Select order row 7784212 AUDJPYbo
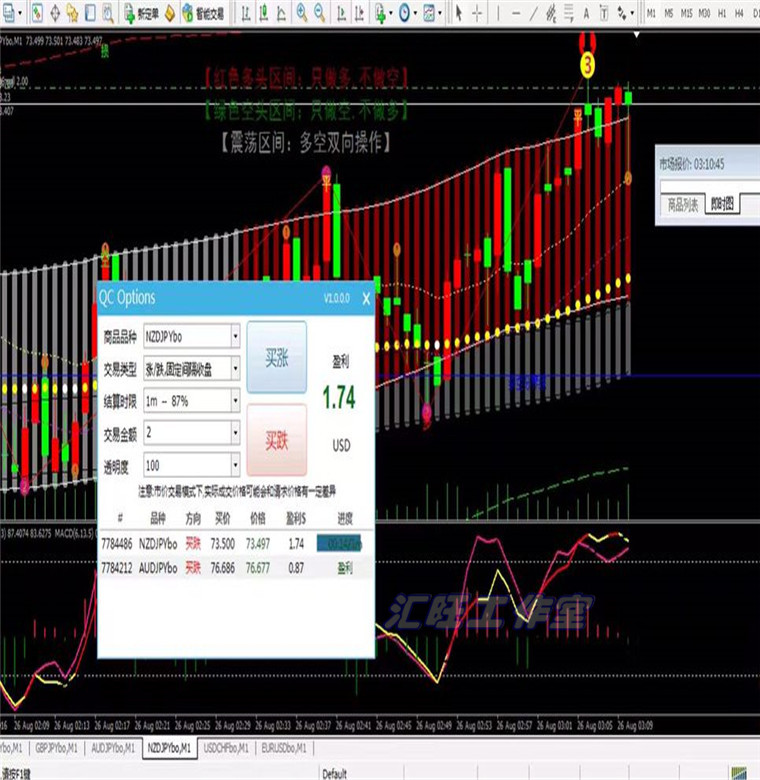The width and height of the screenshot is (760, 780). [236, 568]
